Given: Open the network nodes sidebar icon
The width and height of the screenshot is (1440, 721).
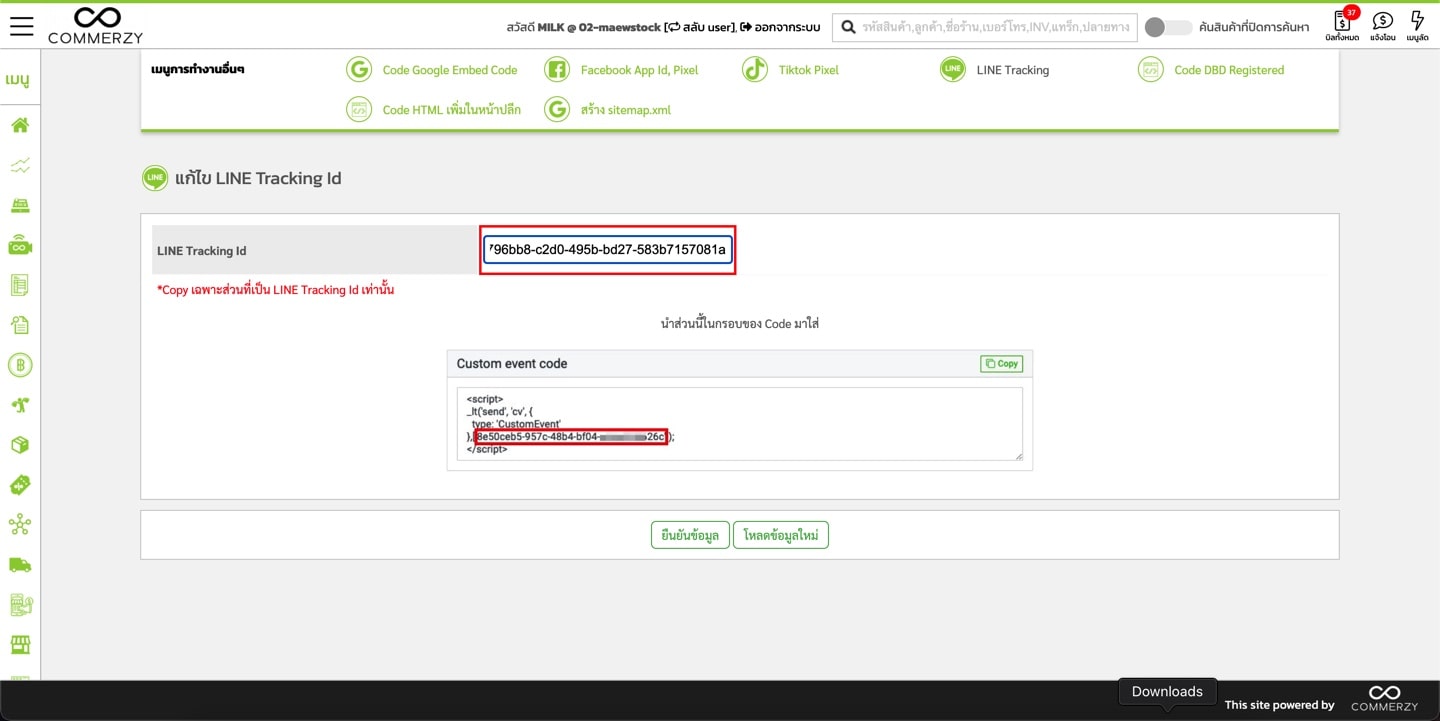Looking at the screenshot, I should tap(20, 525).
